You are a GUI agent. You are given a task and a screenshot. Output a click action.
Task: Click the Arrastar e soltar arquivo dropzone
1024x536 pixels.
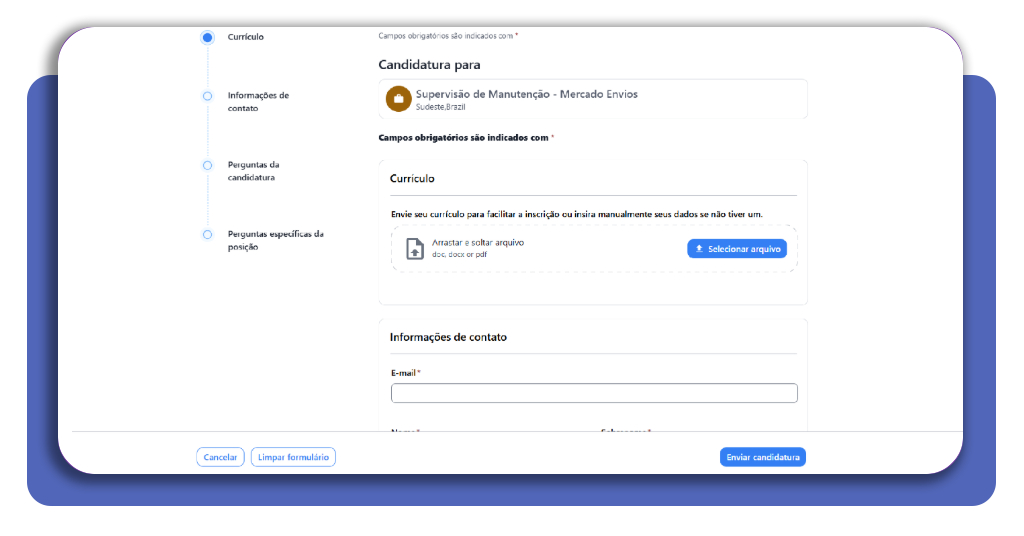[594, 249]
